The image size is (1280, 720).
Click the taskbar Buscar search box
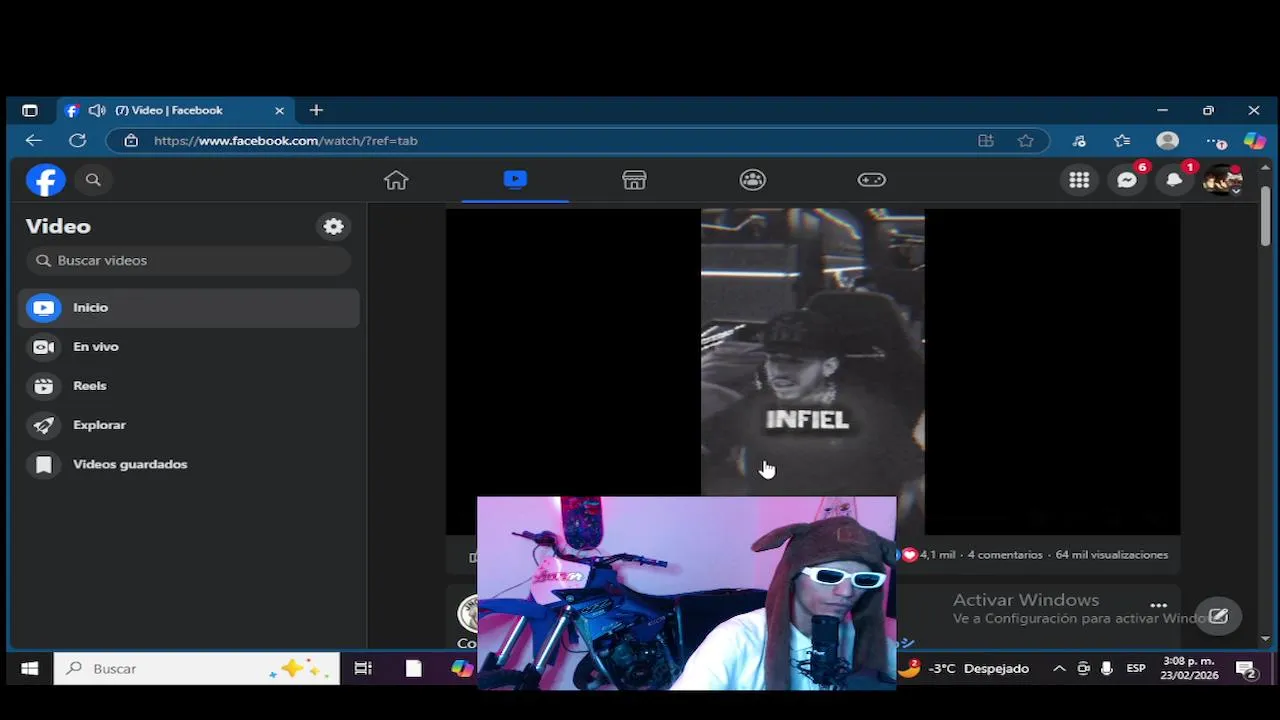(x=197, y=668)
